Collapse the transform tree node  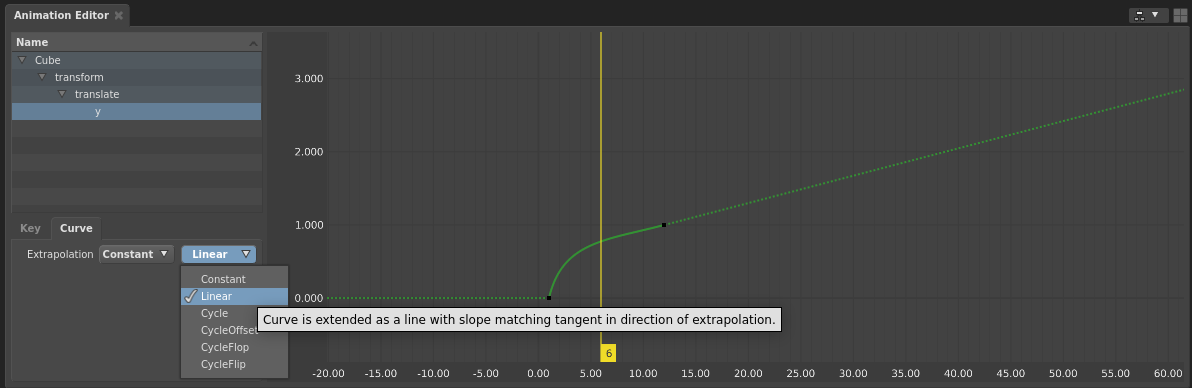[42, 77]
